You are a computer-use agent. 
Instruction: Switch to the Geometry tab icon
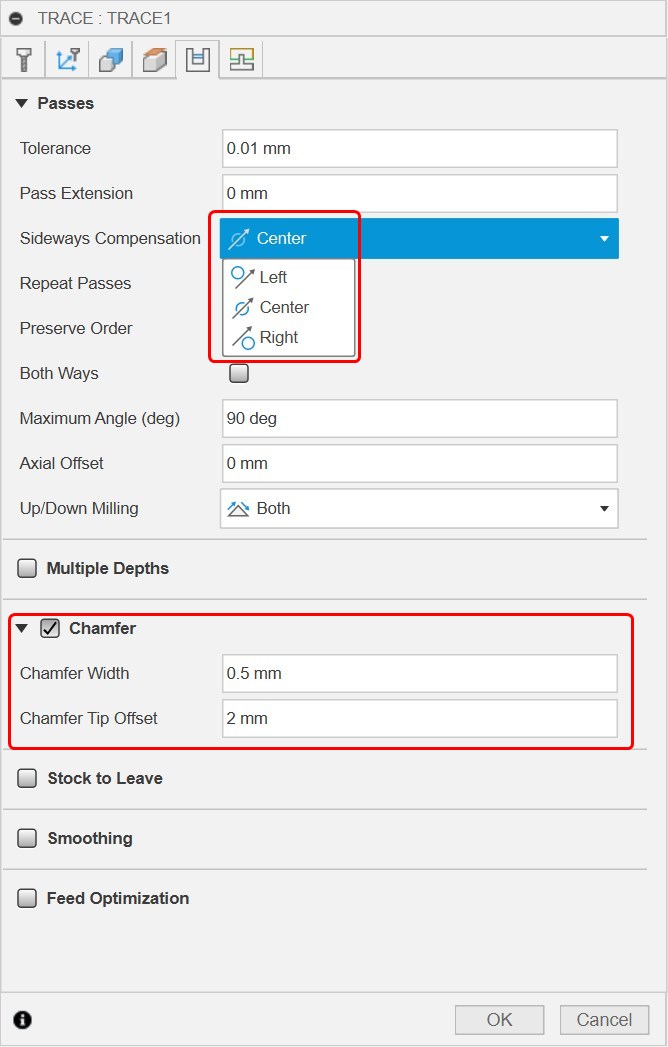(x=111, y=60)
